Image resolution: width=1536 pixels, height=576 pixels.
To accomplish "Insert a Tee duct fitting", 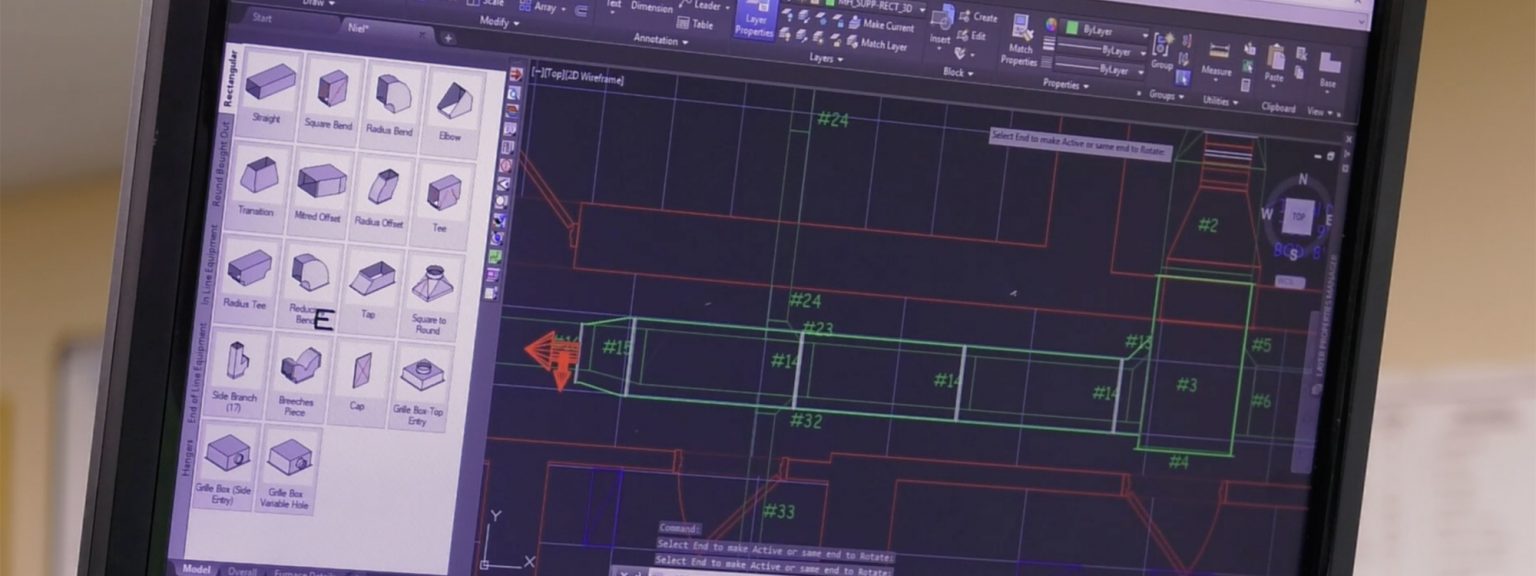I will tap(442, 193).
